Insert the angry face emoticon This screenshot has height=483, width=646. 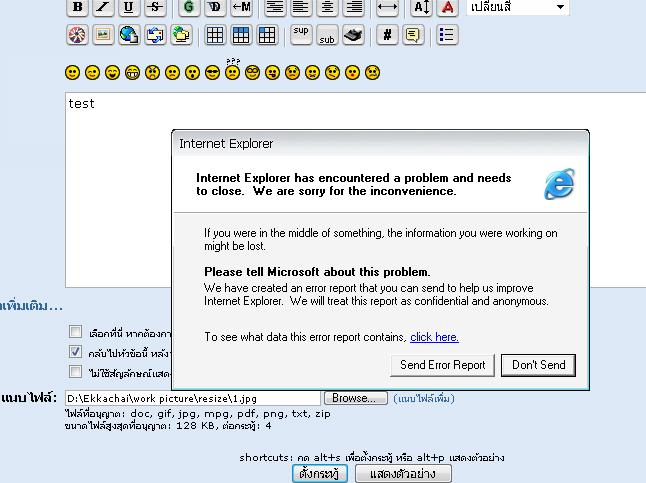[152, 73]
